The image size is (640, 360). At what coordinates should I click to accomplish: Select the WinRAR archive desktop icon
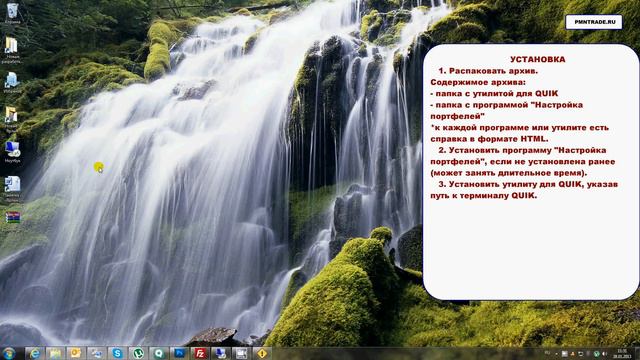[13, 217]
